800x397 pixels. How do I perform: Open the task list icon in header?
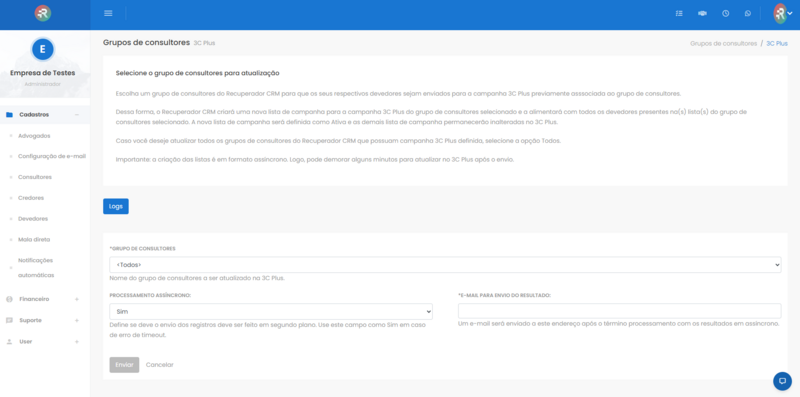coord(679,13)
